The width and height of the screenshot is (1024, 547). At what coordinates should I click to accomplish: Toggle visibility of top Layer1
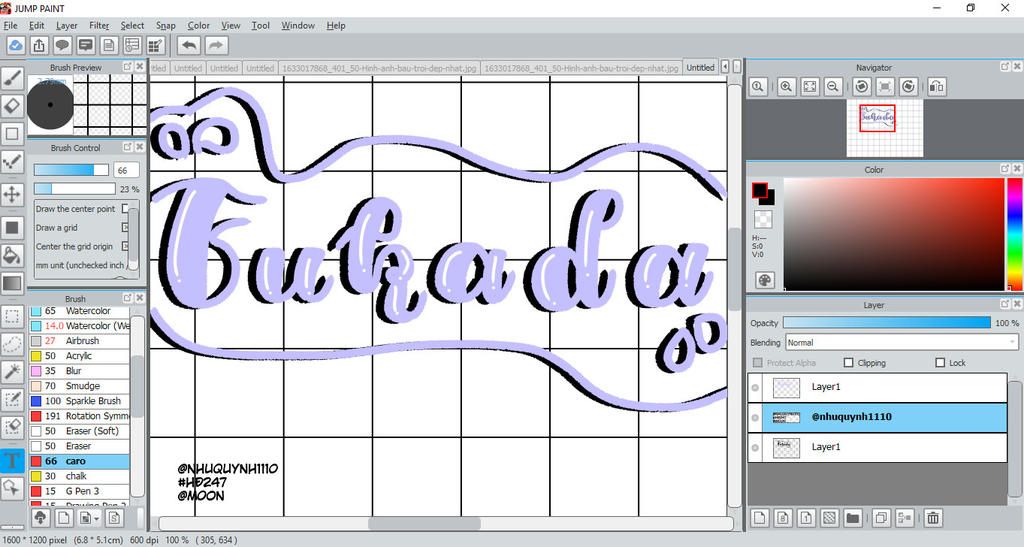click(755, 388)
